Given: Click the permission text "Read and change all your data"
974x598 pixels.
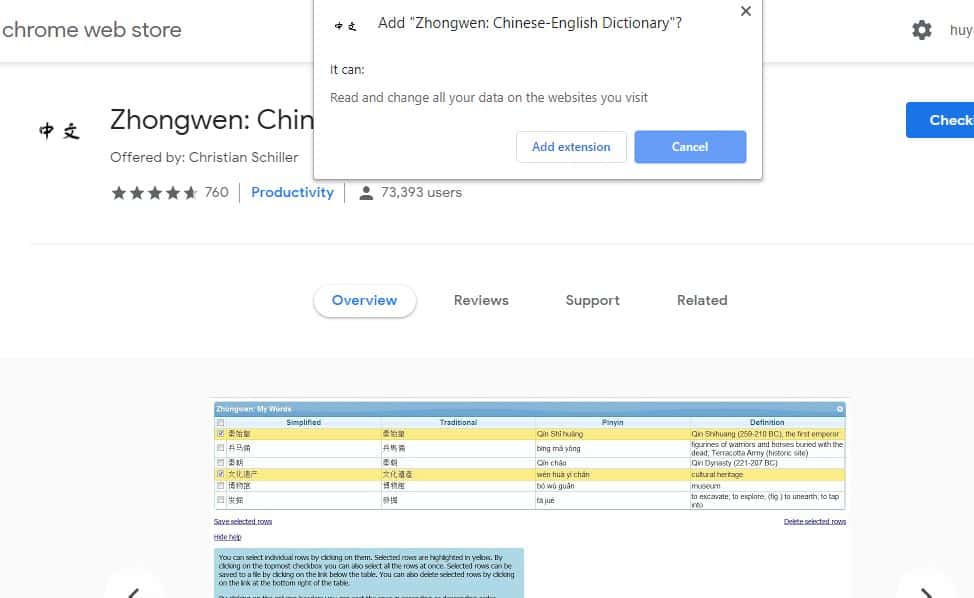Looking at the screenshot, I should click(x=489, y=97).
